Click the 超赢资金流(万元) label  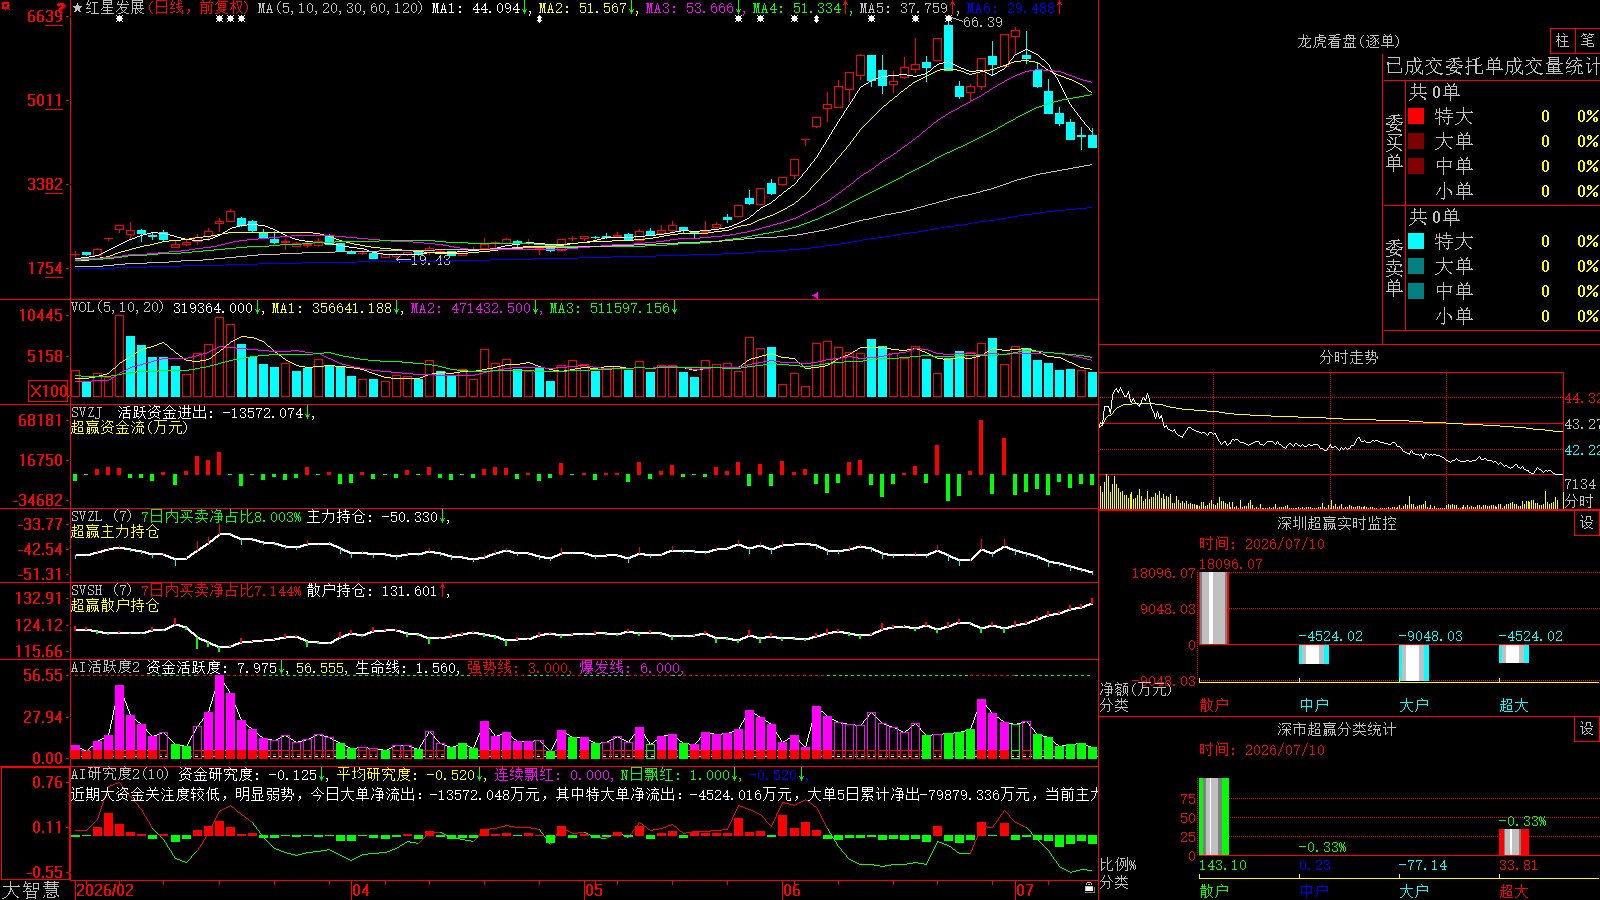click(129, 427)
